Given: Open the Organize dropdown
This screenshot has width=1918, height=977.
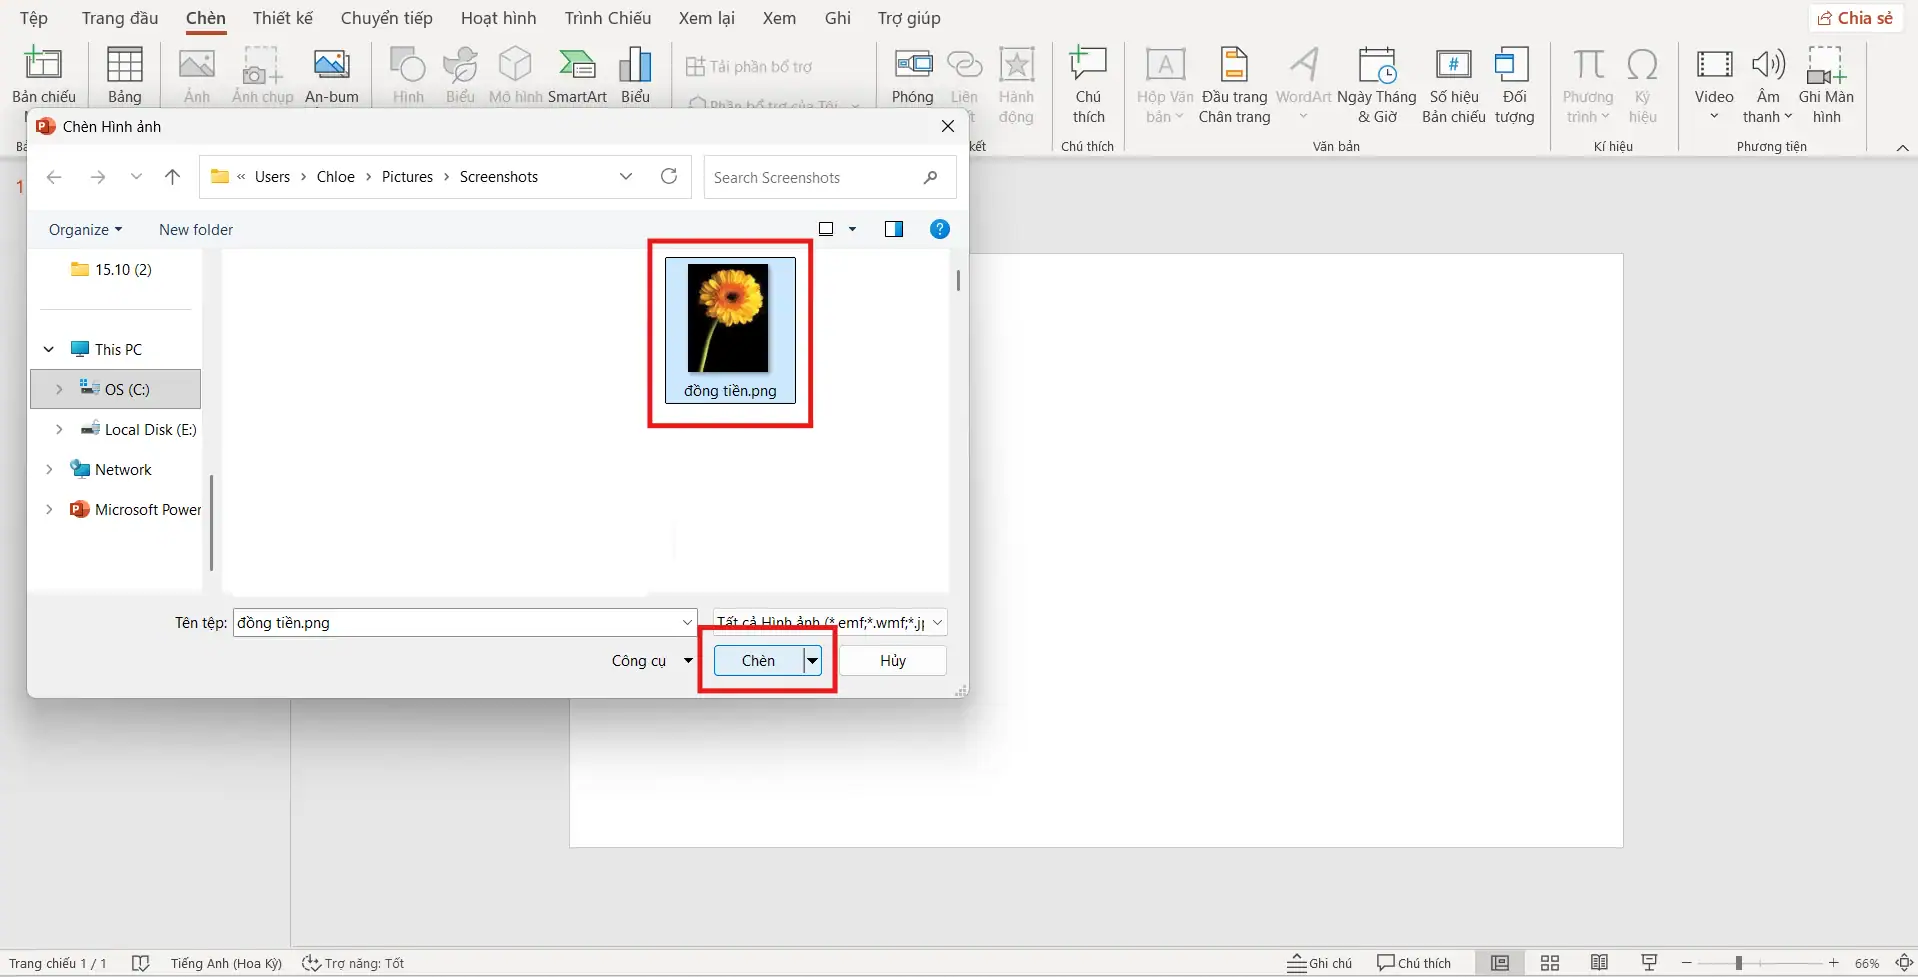Looking at the screenshot, I should [x=85, y=229].
